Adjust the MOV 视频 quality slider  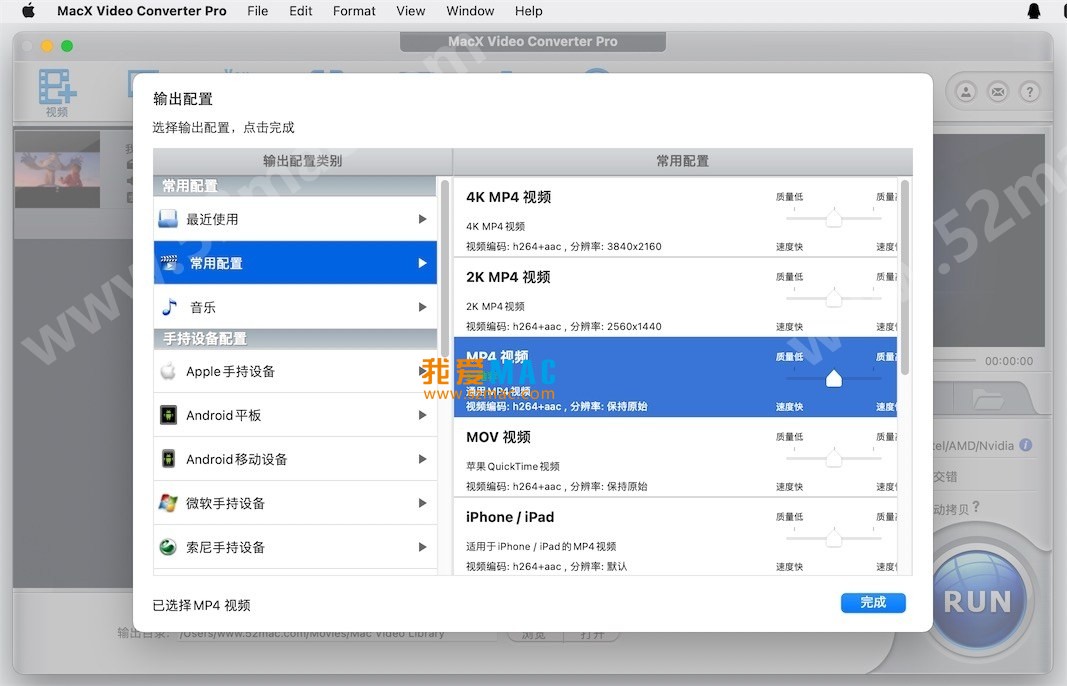(x=834, y=458)
